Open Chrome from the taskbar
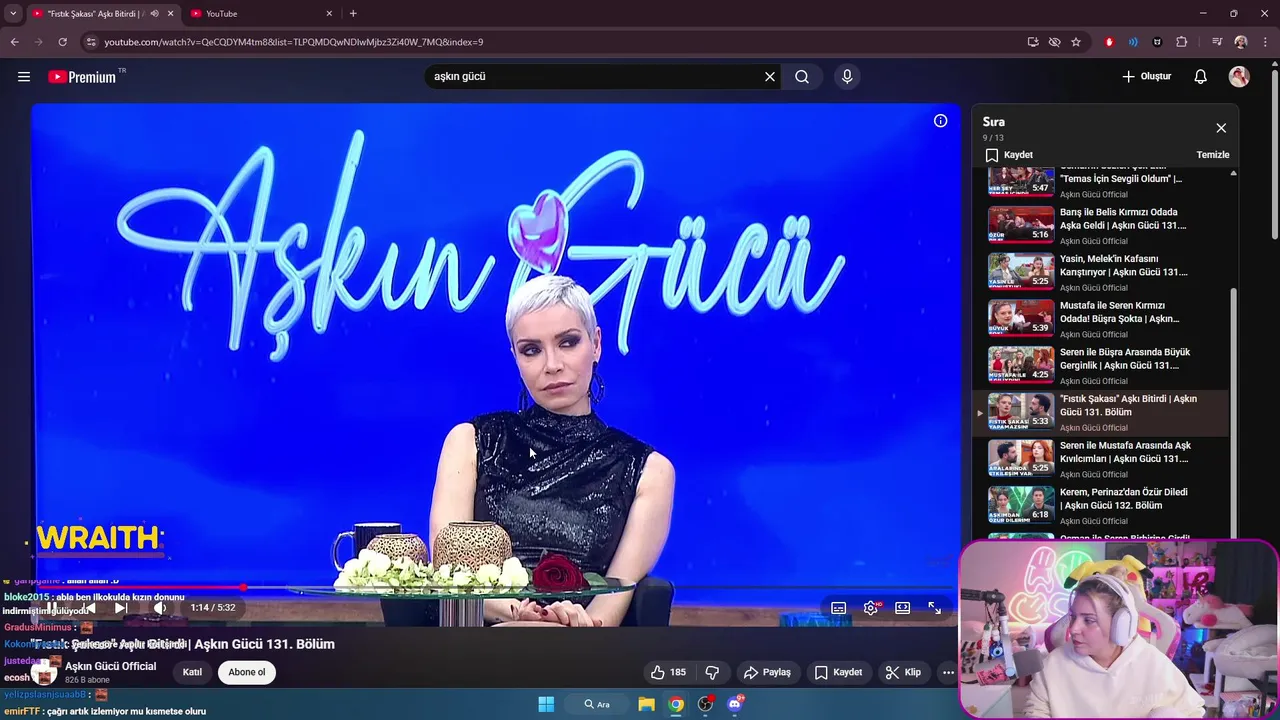Viewport: 1280px width, 720px height. click(x=676, y=704)
